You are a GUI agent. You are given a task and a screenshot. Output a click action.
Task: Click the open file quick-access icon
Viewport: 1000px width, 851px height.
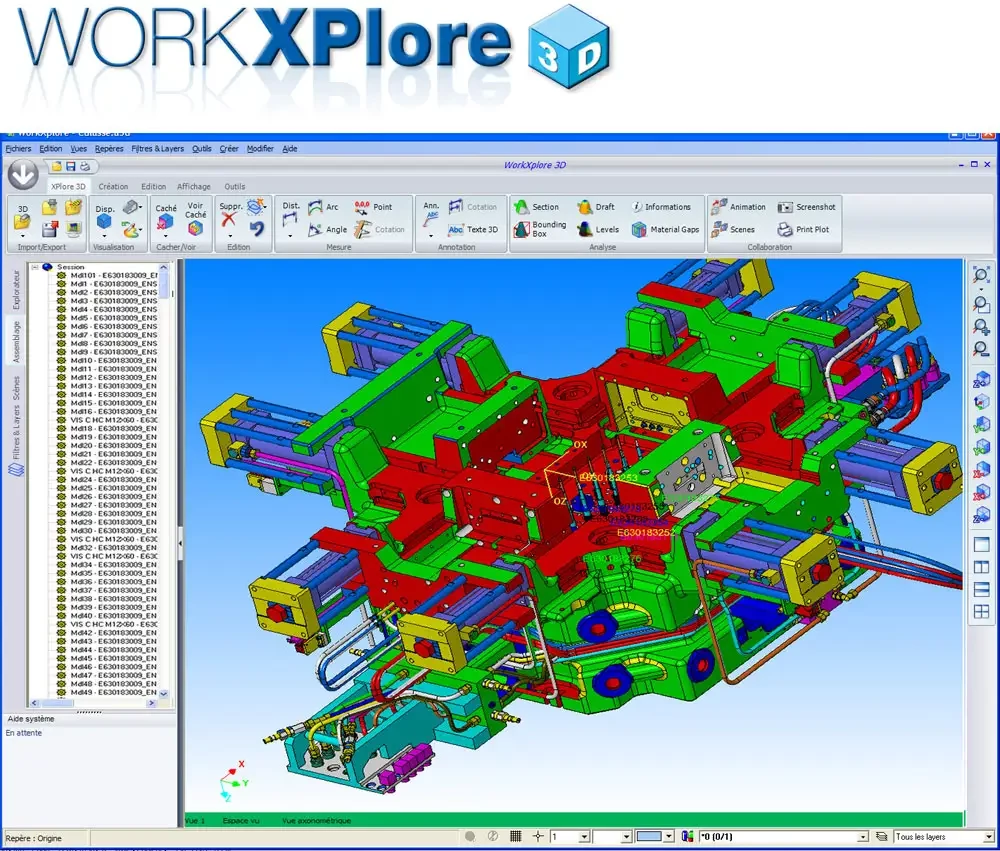point(57,166)
